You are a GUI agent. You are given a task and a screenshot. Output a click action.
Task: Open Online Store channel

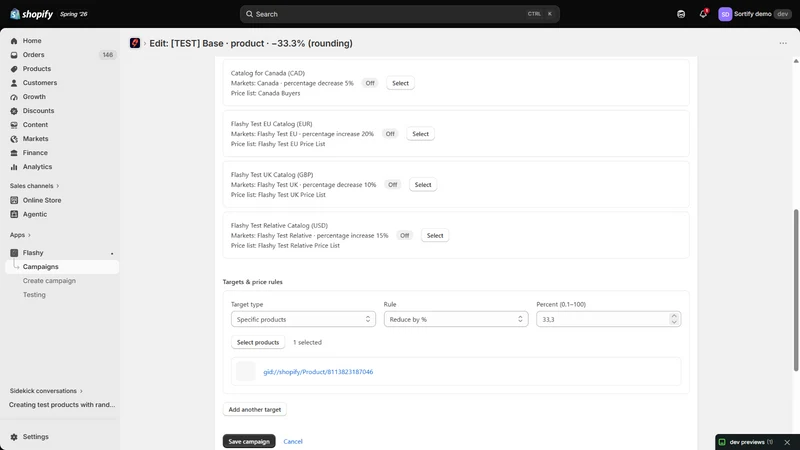41,200
